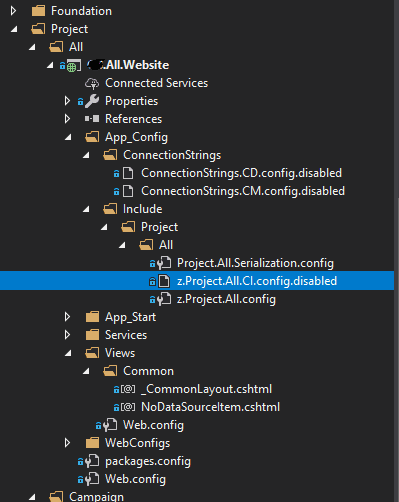Click the App_Config folder icon

coord(92,137)
